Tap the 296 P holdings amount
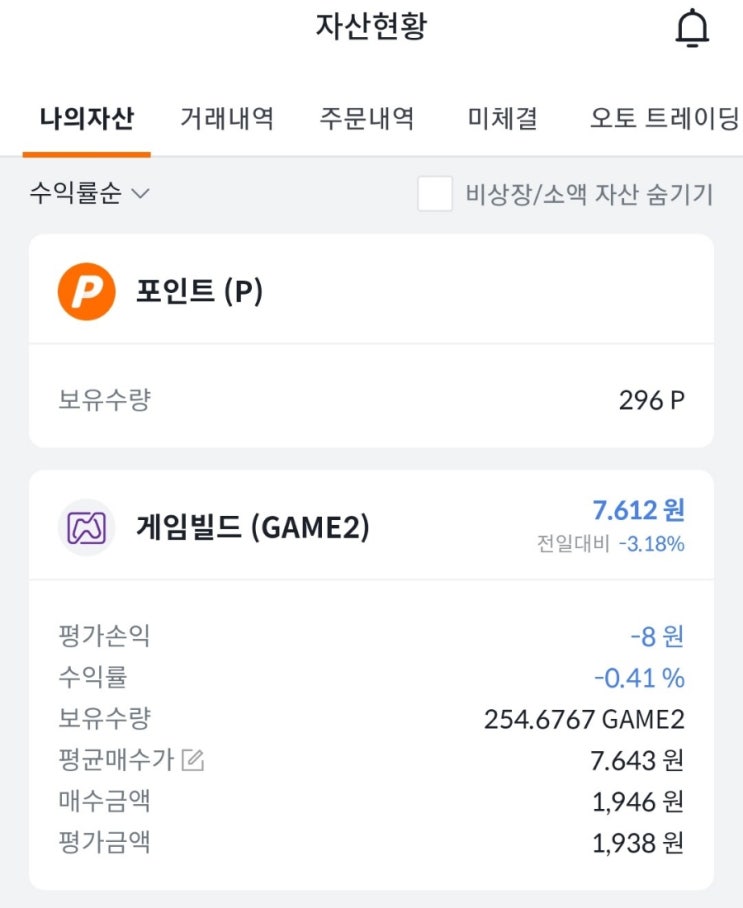743x908 pixels. [652, 400]
